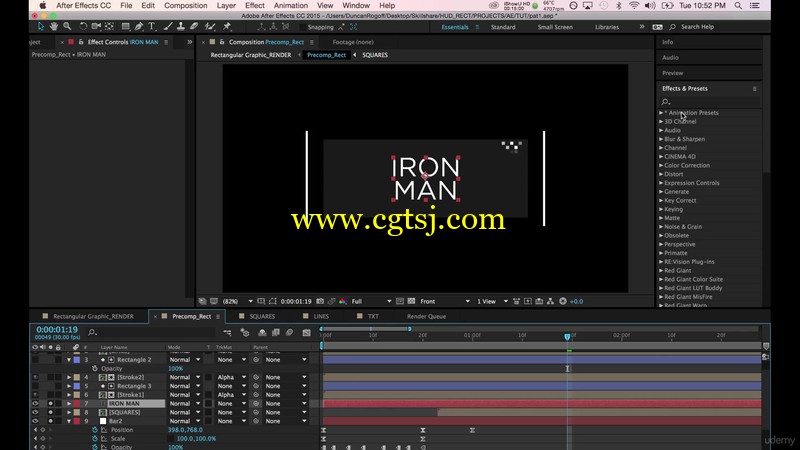Switch to the Small Screen workspace
The image size is (800, 450).
(x=555, y=27)
